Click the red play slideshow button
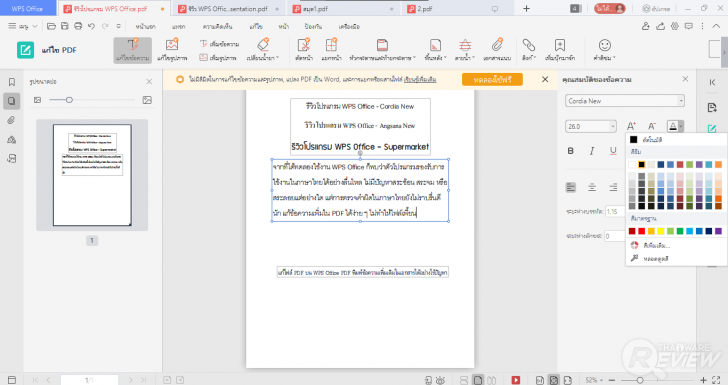 [516, 380]
